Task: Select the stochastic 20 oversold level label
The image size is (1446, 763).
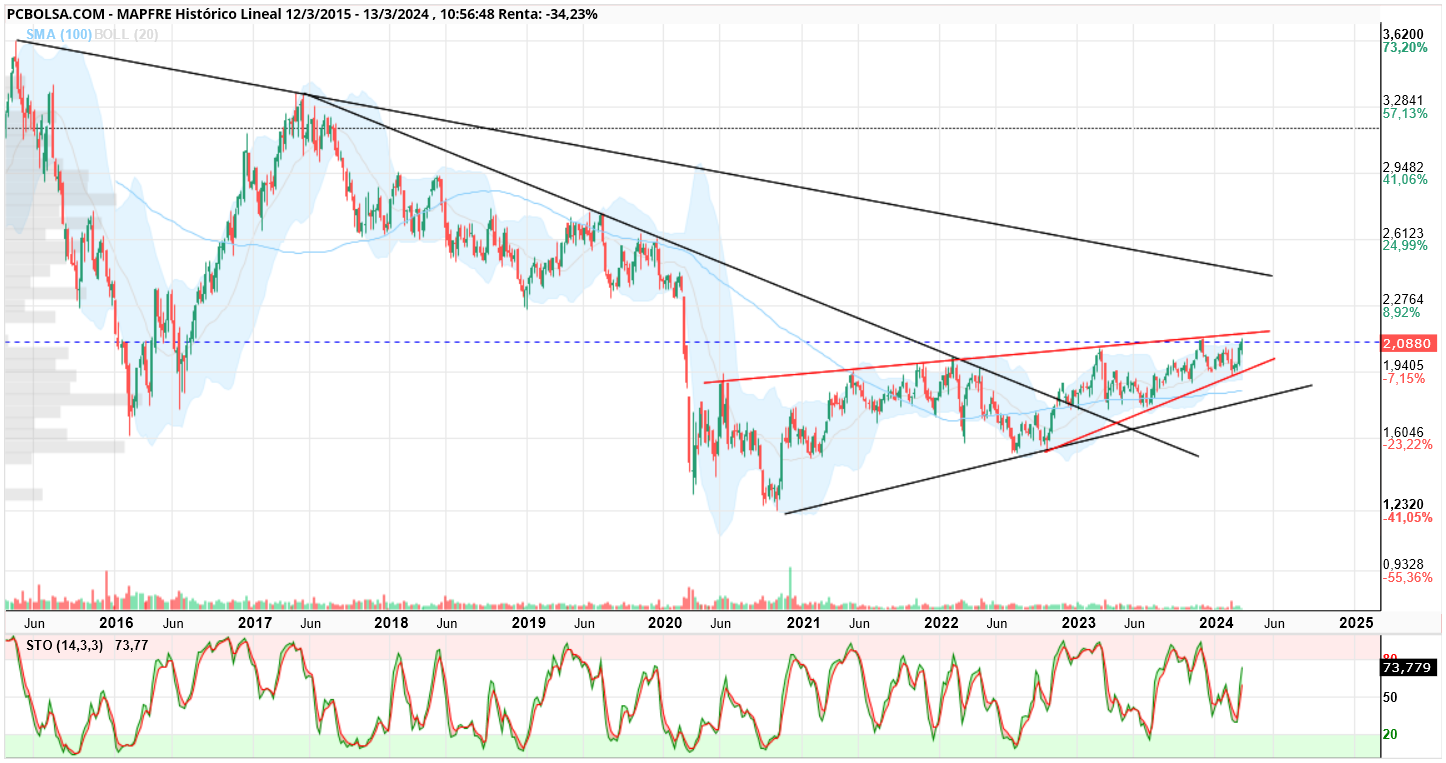Action: pyautogui.click(x=1390, y=734)
